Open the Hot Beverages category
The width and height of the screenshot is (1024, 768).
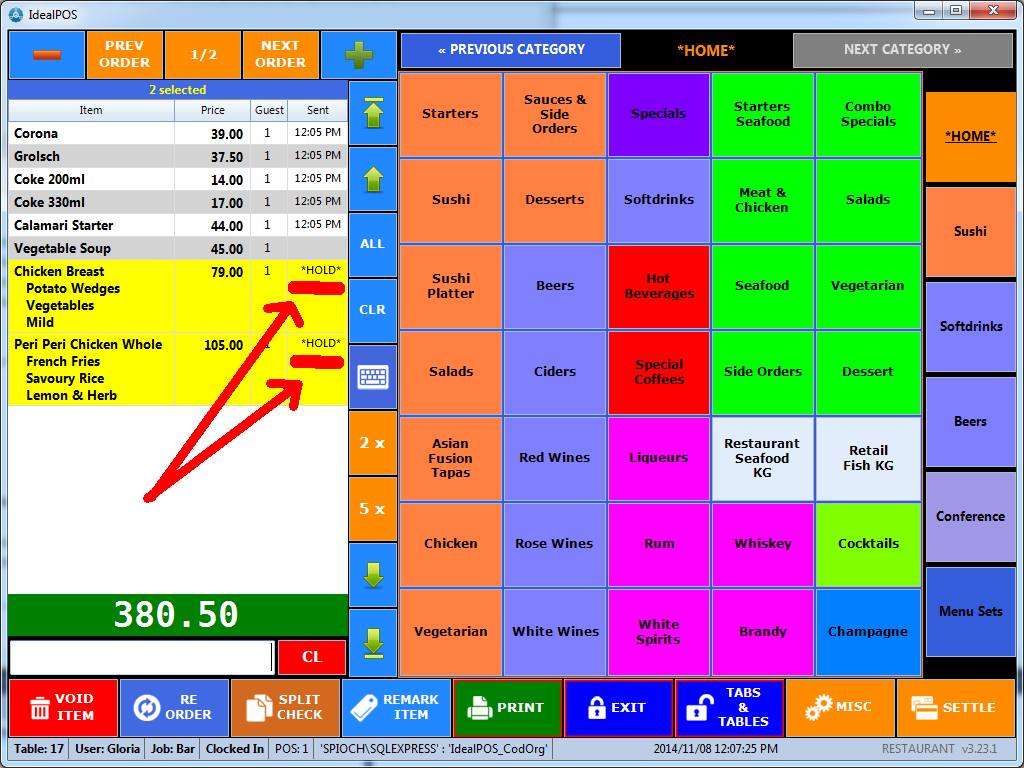pos(659,286)
